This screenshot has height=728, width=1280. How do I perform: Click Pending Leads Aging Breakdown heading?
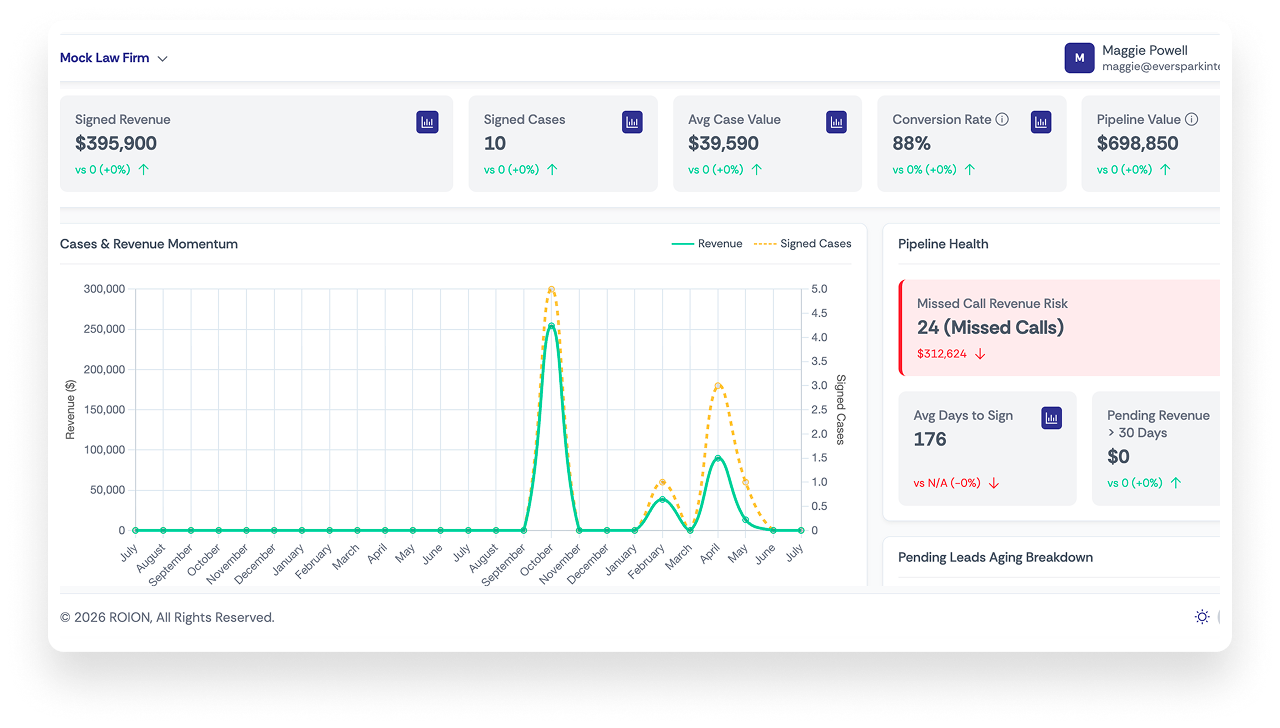coord(995,557)
